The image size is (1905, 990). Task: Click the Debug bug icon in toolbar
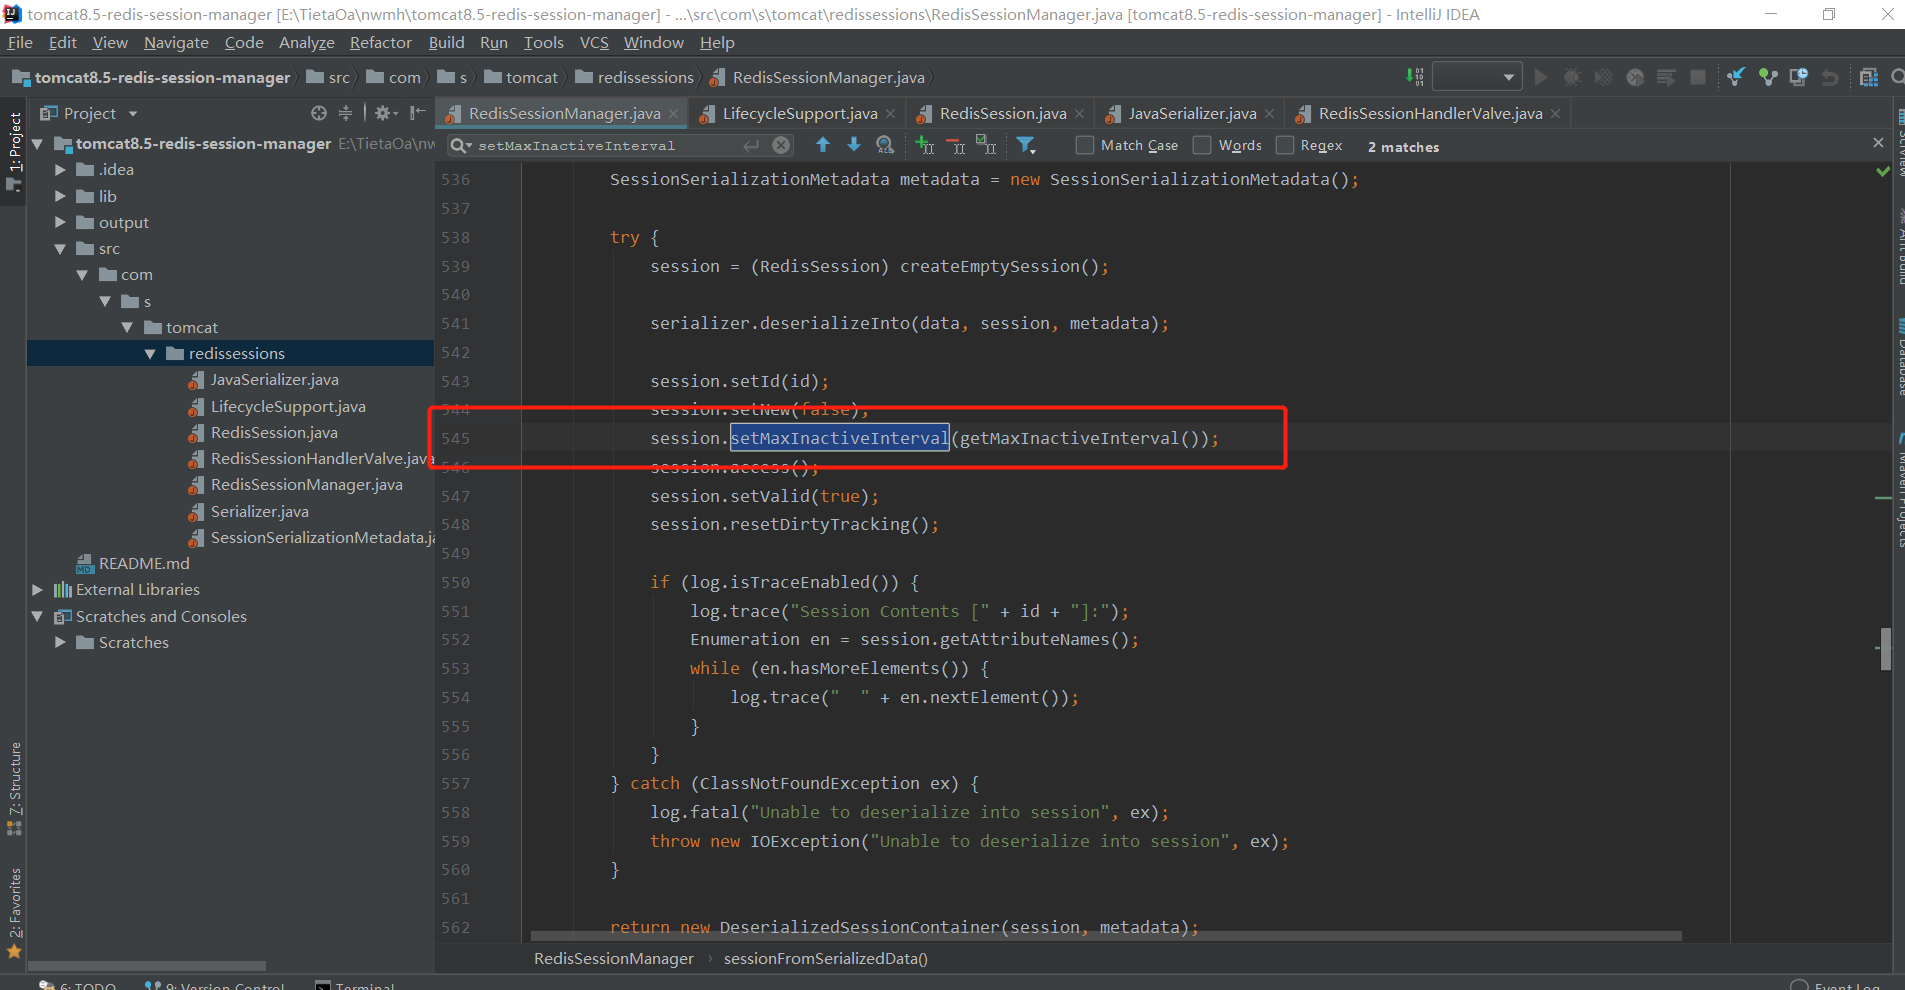pos(1572,77)
